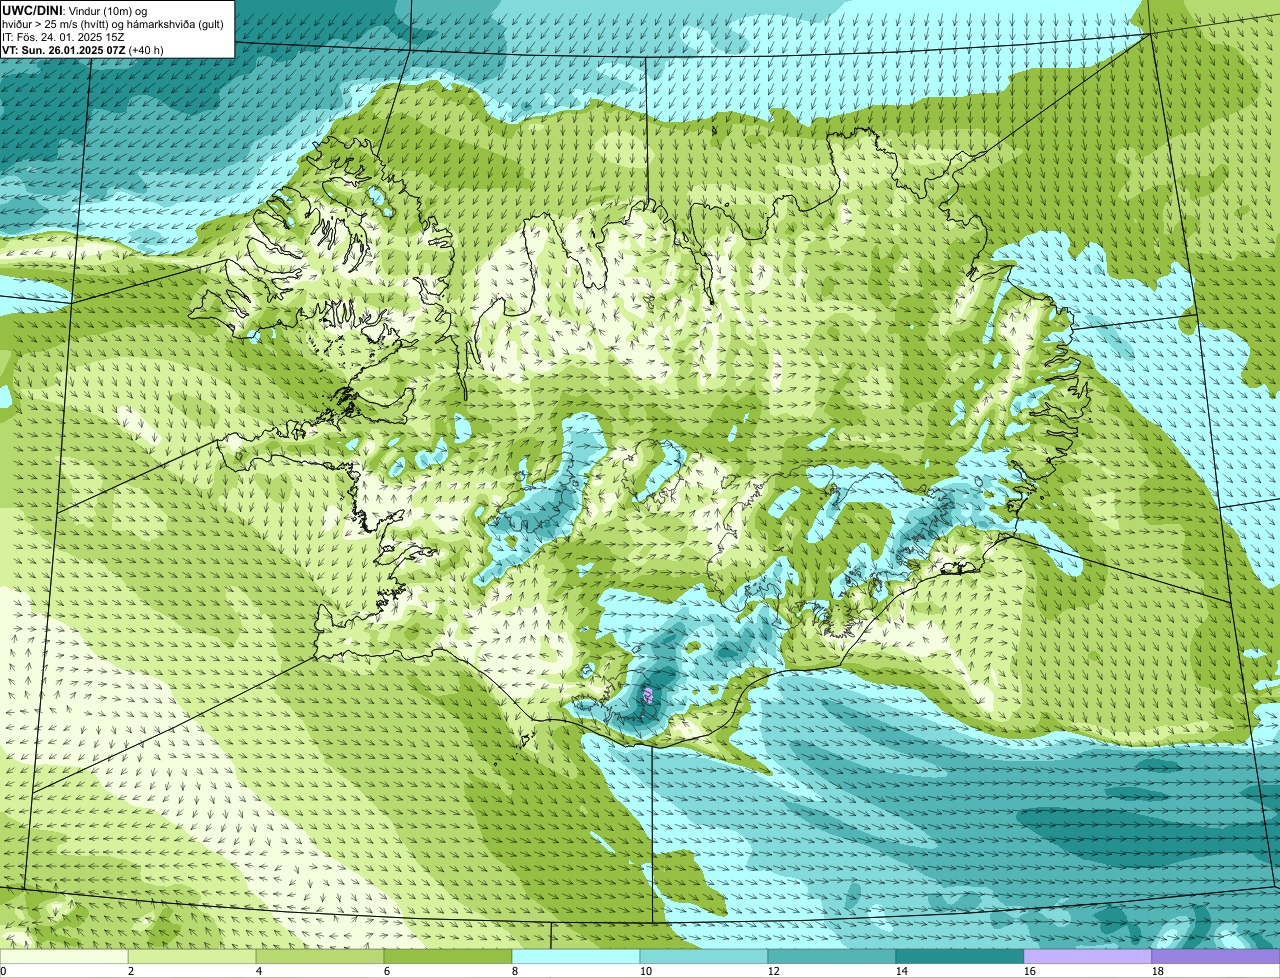The image size is (1280, 978).
Task: Click the legend scale label '2'
Action: click(131, 971)
